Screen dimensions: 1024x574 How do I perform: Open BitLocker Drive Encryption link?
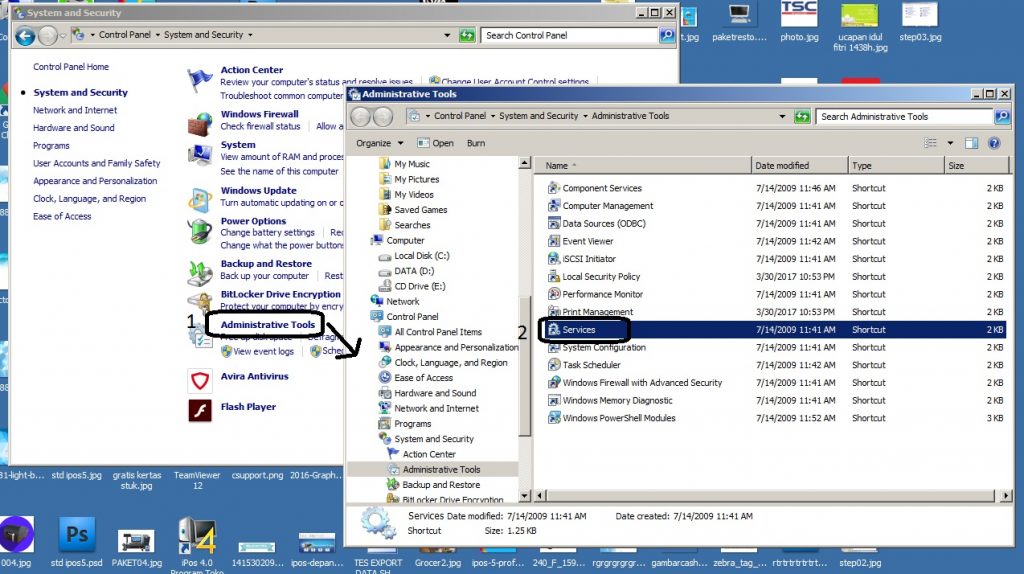coord(280,295)
